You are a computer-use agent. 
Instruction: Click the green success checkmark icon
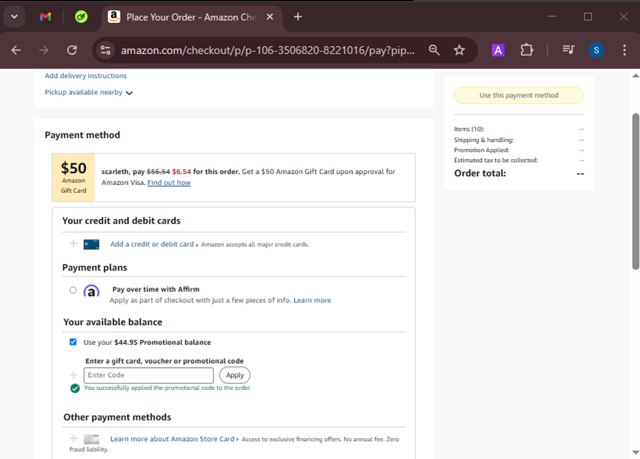click(75, 388)
